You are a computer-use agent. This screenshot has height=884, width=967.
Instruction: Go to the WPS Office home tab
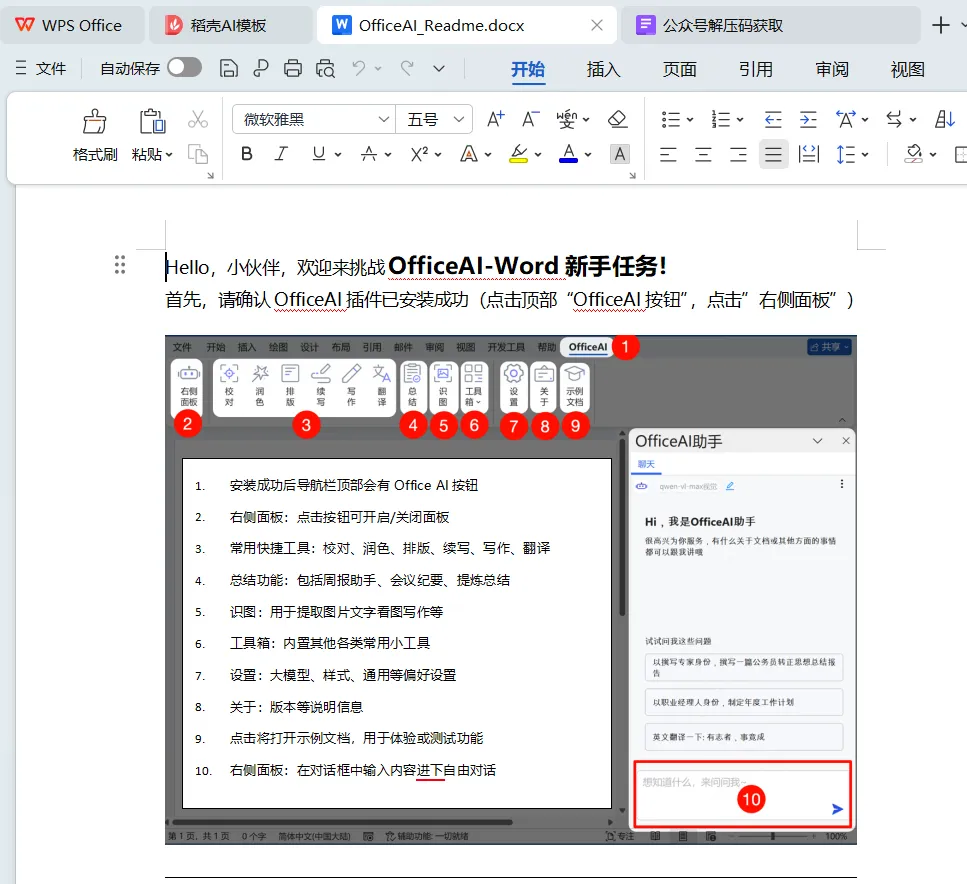[72, 25]
